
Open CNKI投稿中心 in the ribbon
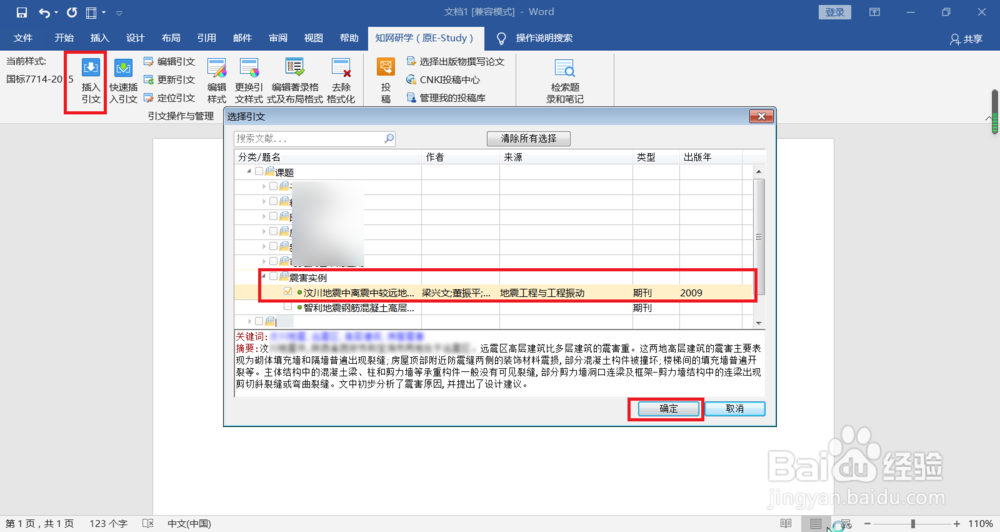click(443, 80)
